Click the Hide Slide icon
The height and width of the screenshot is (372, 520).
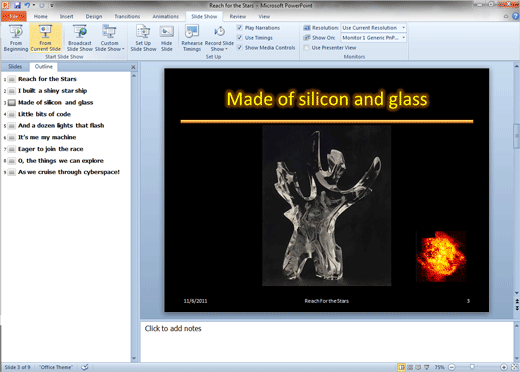pyautogui.click(x=167, y=32)
